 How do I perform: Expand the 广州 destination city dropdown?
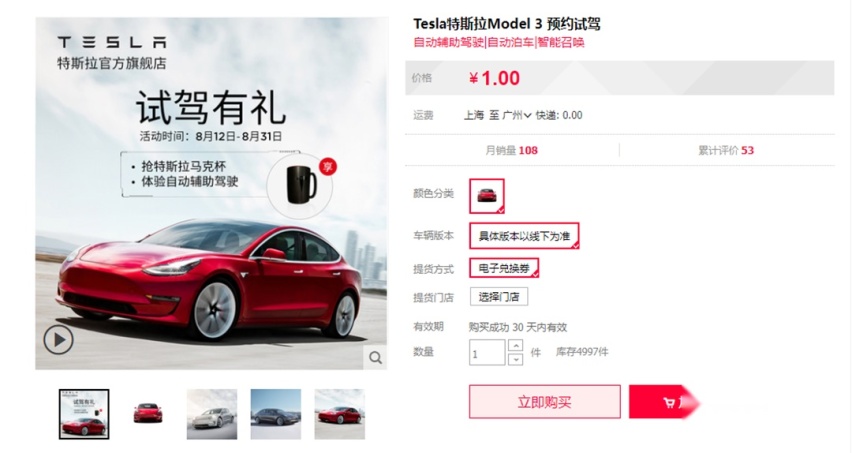click(516, 115)
